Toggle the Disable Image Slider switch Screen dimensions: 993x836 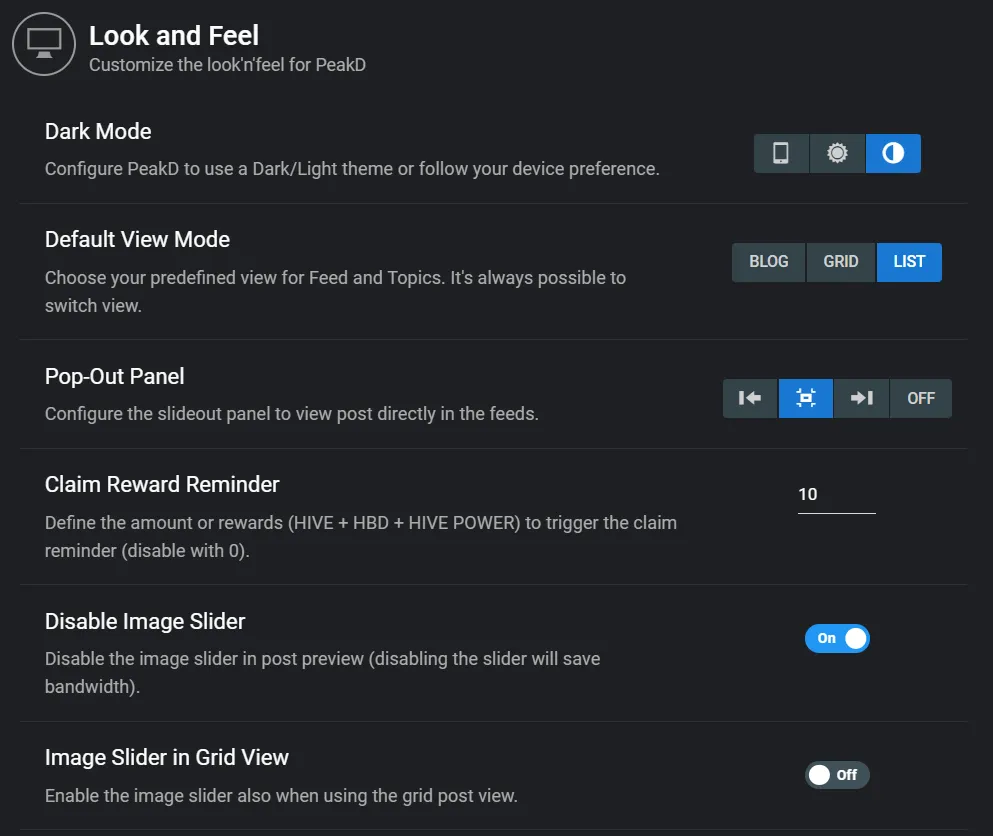[x=837, y=638]
